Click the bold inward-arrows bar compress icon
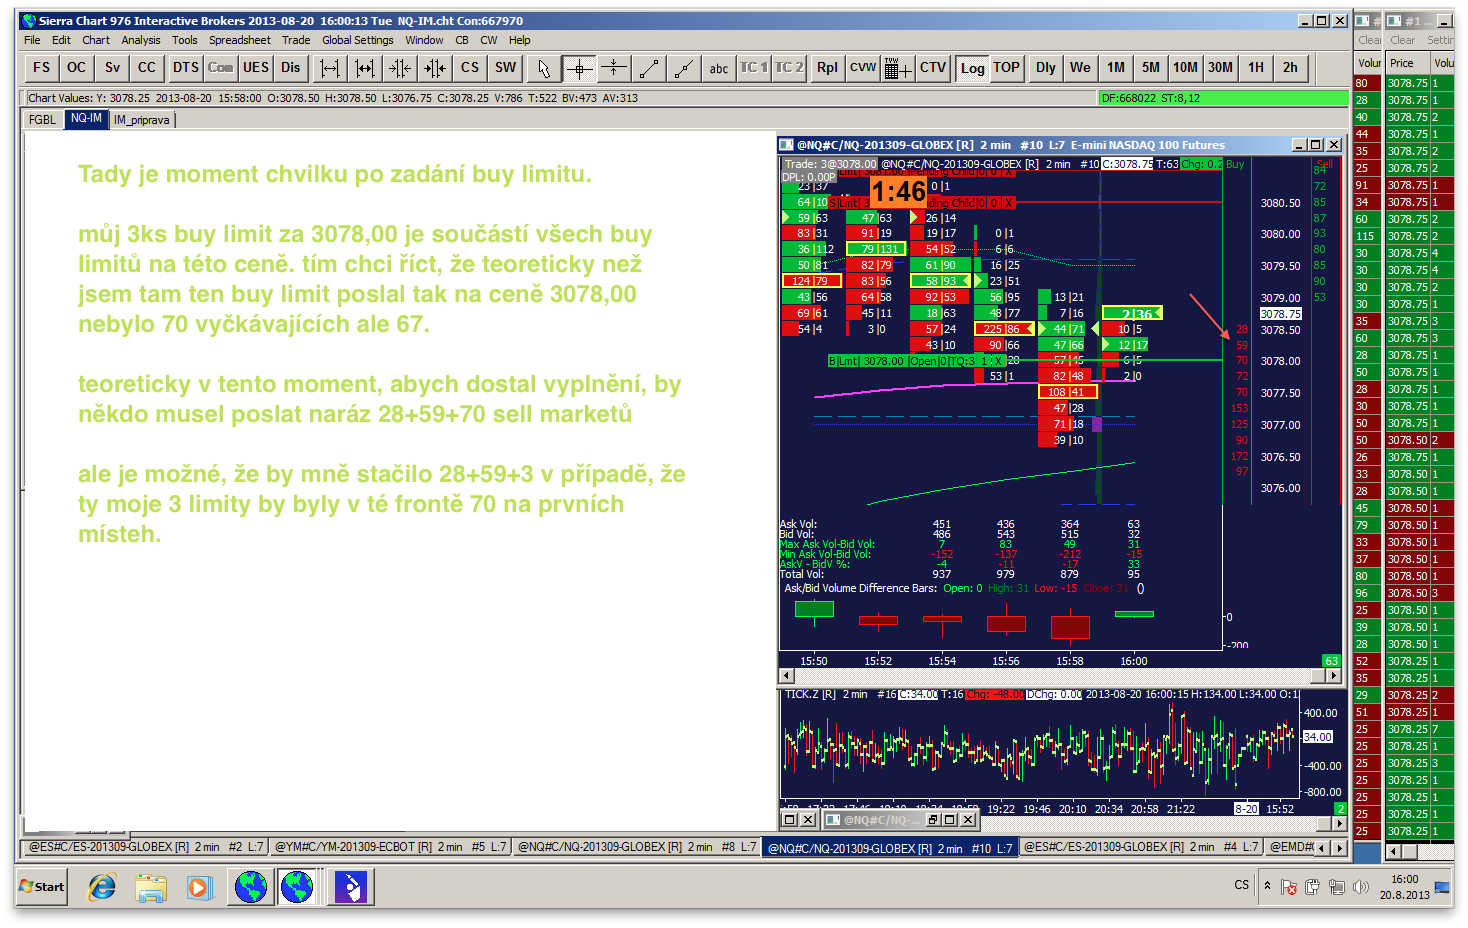The image size is (1468, 928). pos(435,68)
